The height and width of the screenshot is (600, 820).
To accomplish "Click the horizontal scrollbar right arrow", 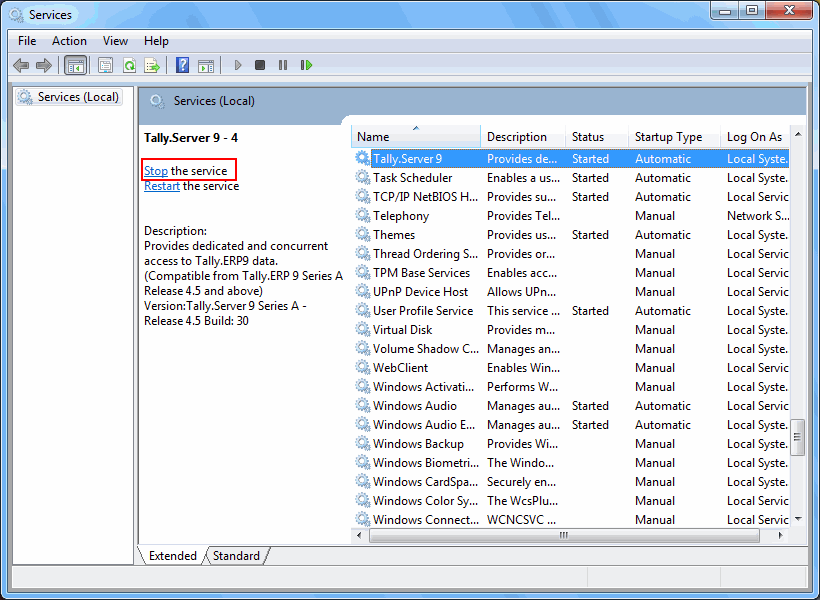I will pos(781,535).
